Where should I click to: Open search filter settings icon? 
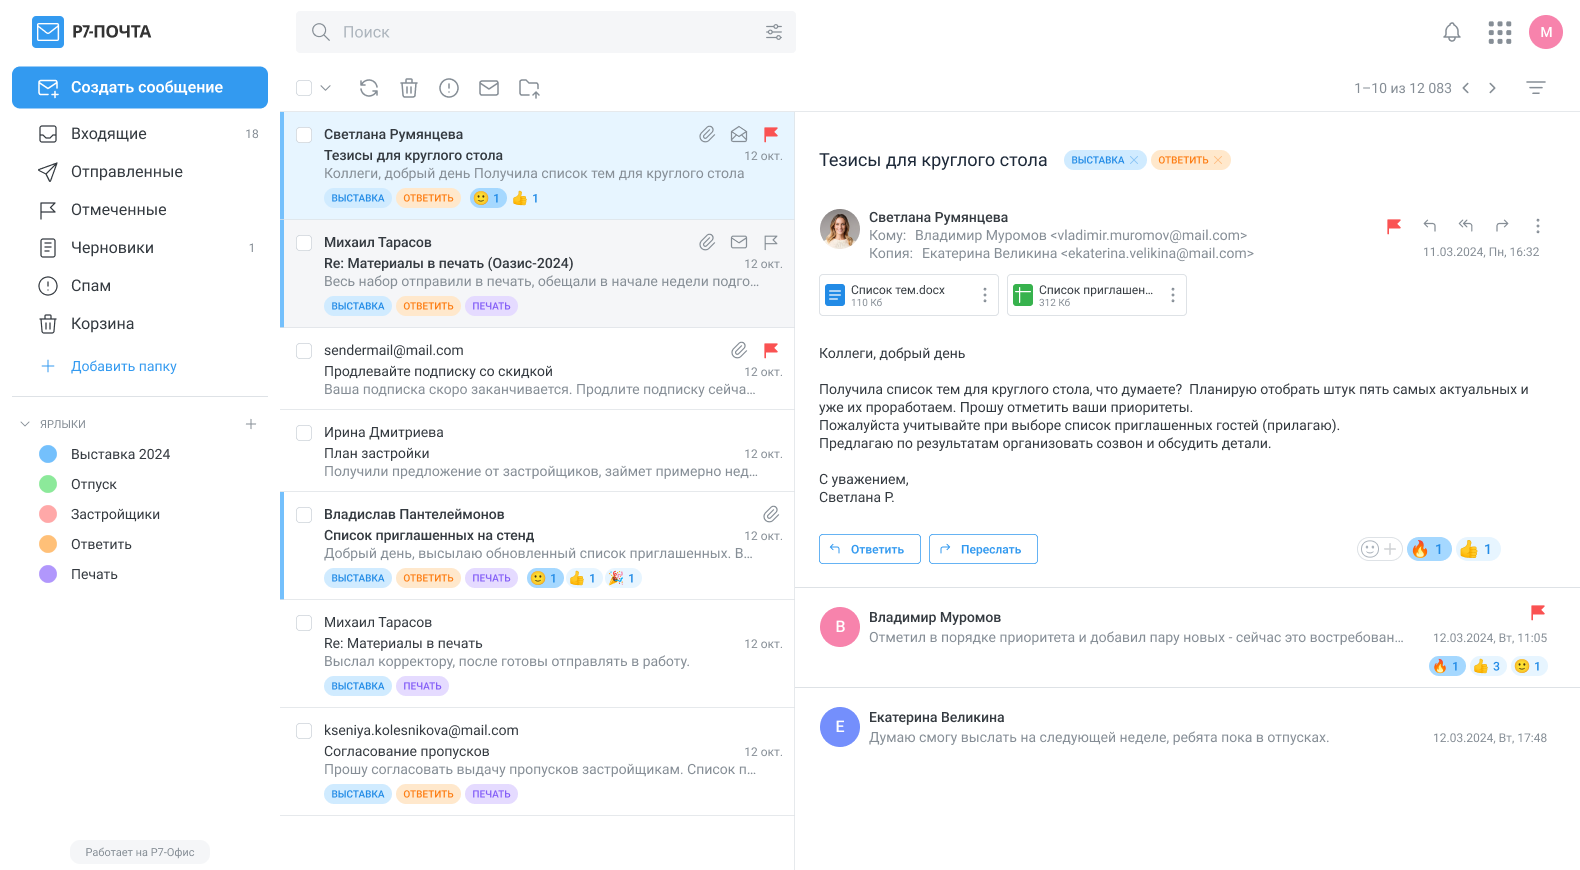point(774,32)
